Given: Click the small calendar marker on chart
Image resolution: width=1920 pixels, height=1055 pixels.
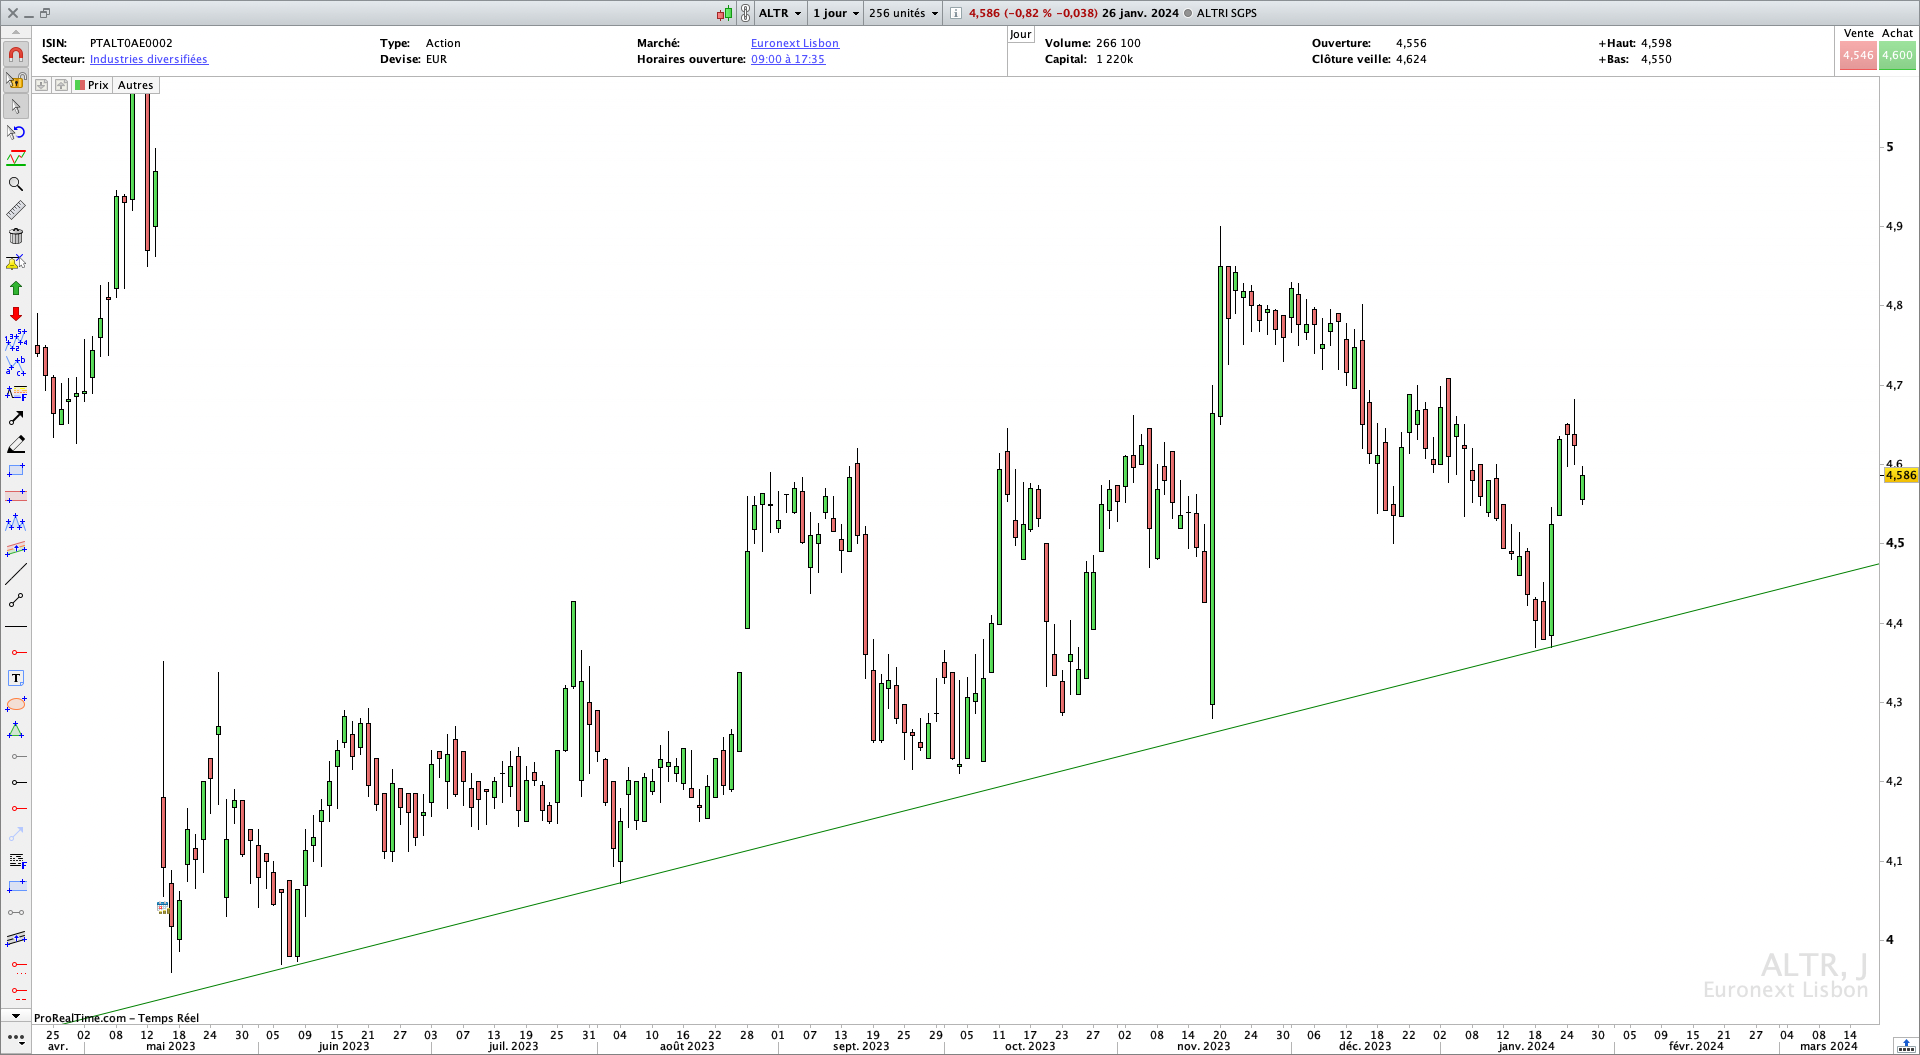Looking at the screenshot, I should point(163,908).
